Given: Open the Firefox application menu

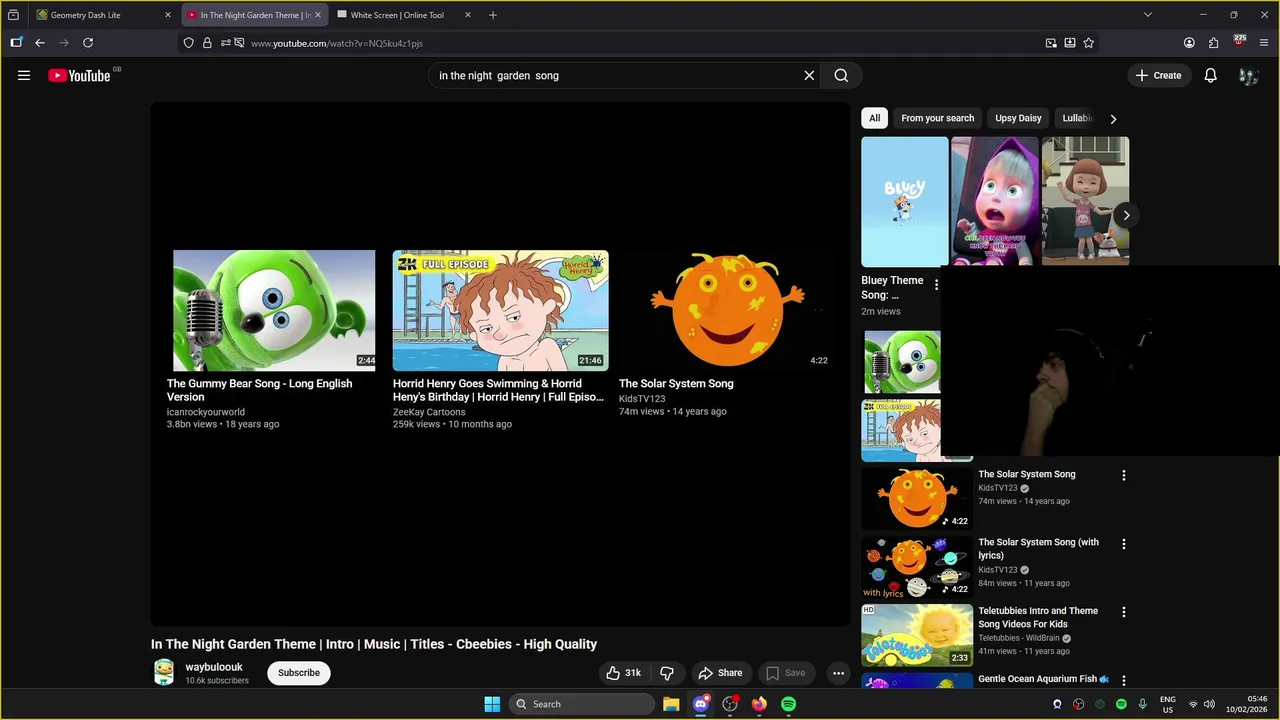Looking at the screenshot, I should 1263,43.
